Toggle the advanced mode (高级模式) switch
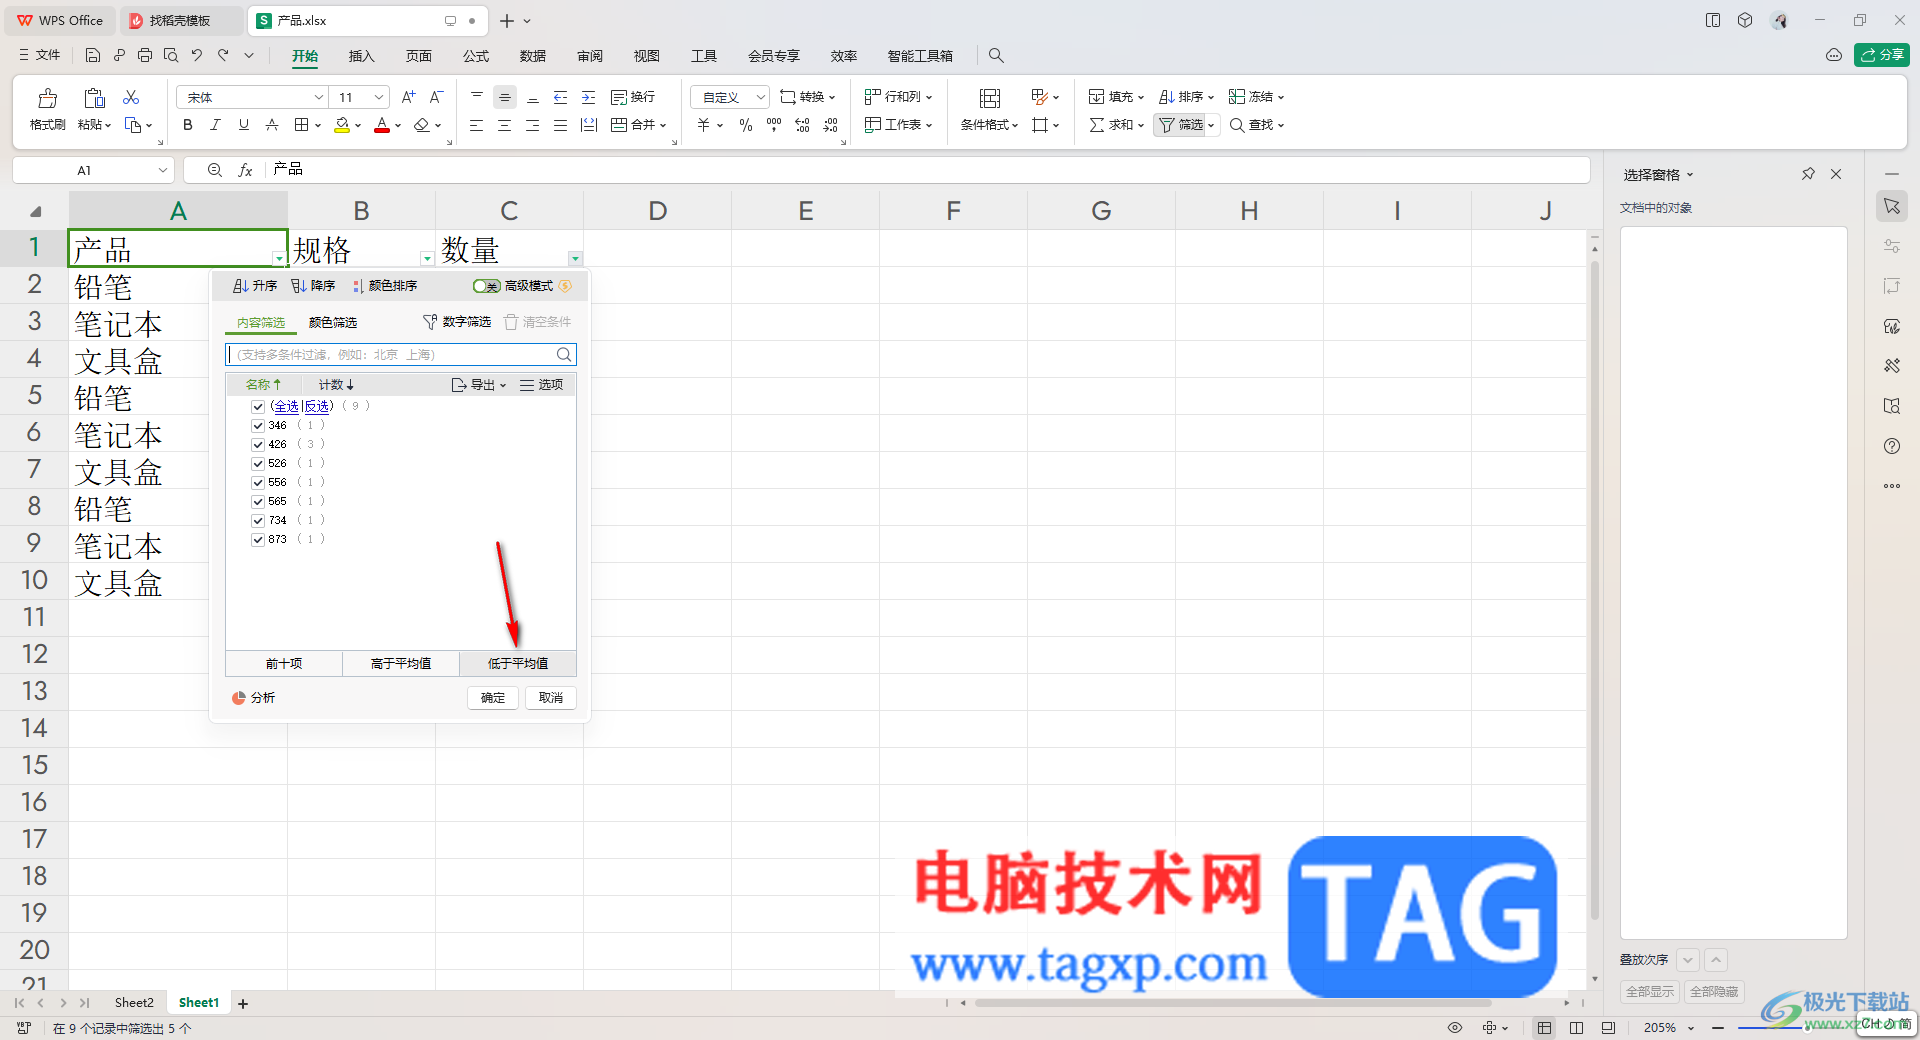 click(x=487, y=286)
